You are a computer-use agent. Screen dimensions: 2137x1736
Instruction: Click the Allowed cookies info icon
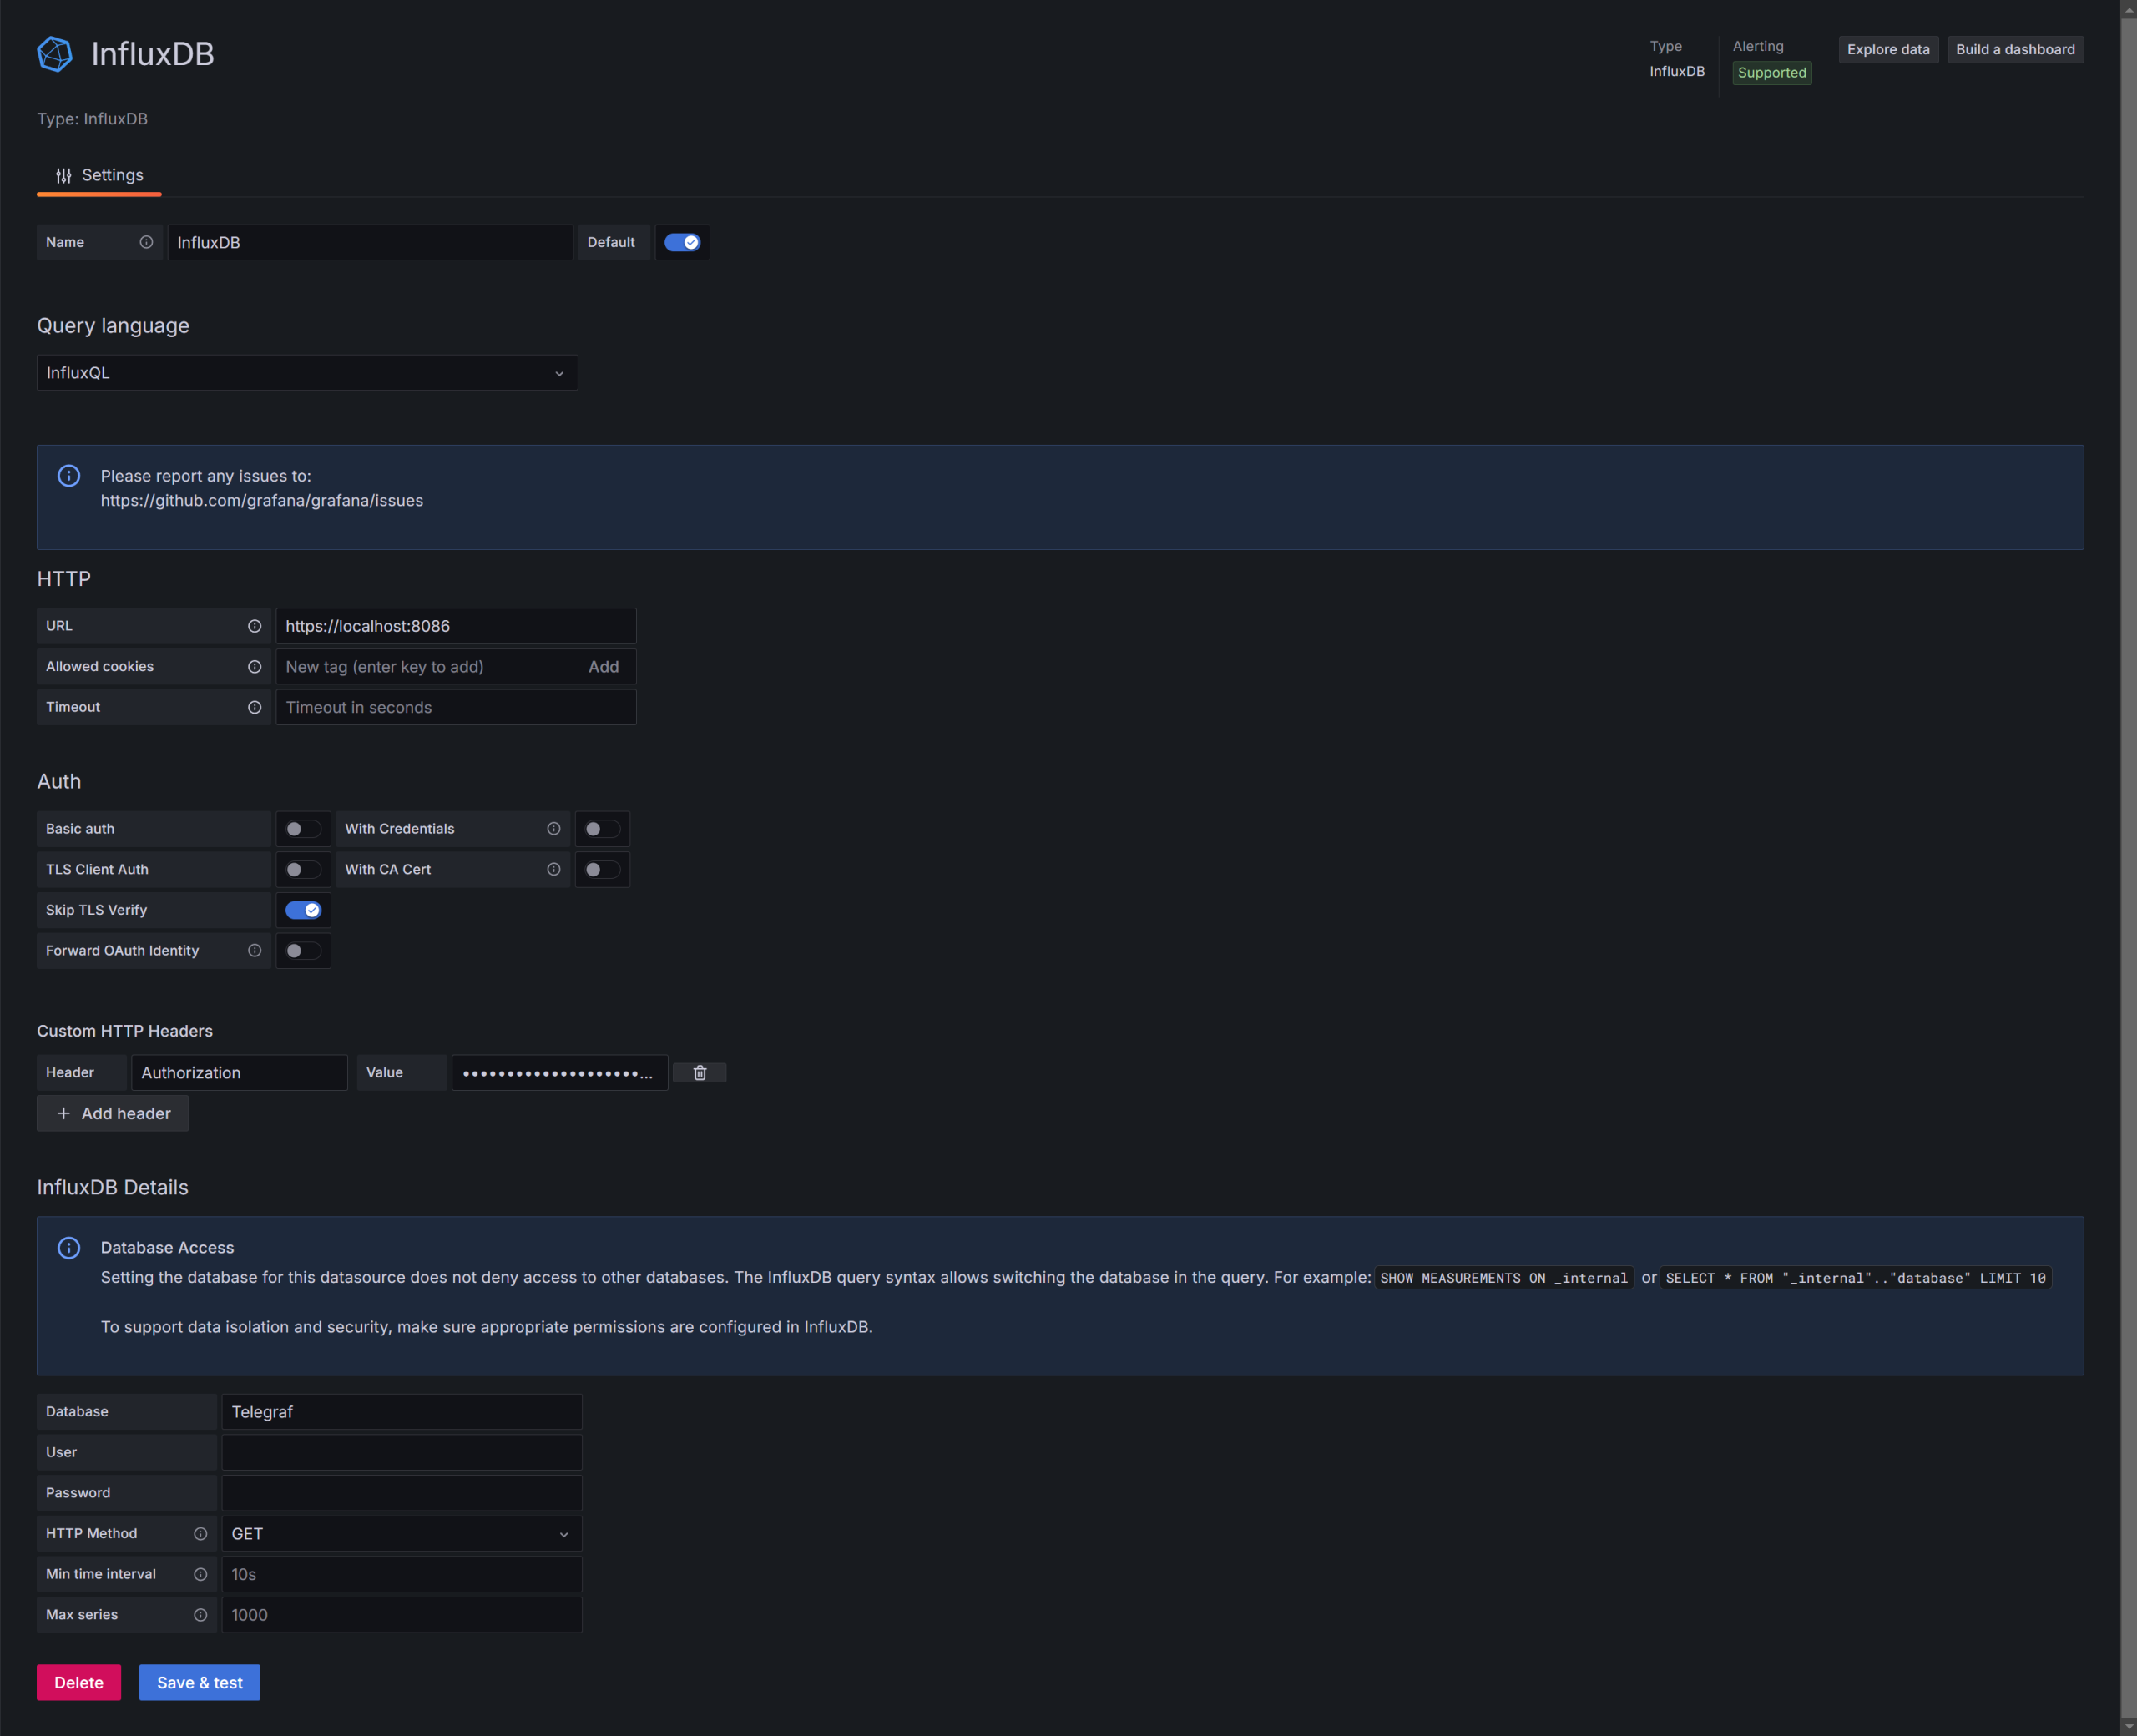255,667
